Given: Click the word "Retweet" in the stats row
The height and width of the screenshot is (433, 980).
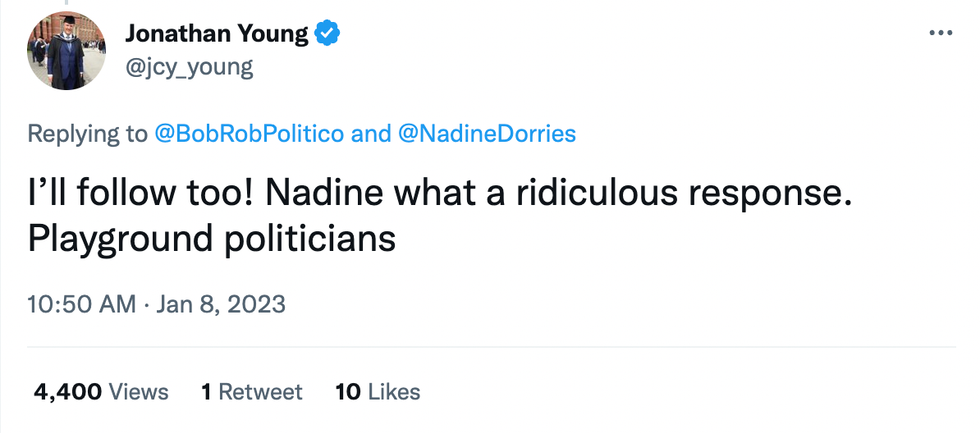Looking at the screenshot, I should [260, 392].
